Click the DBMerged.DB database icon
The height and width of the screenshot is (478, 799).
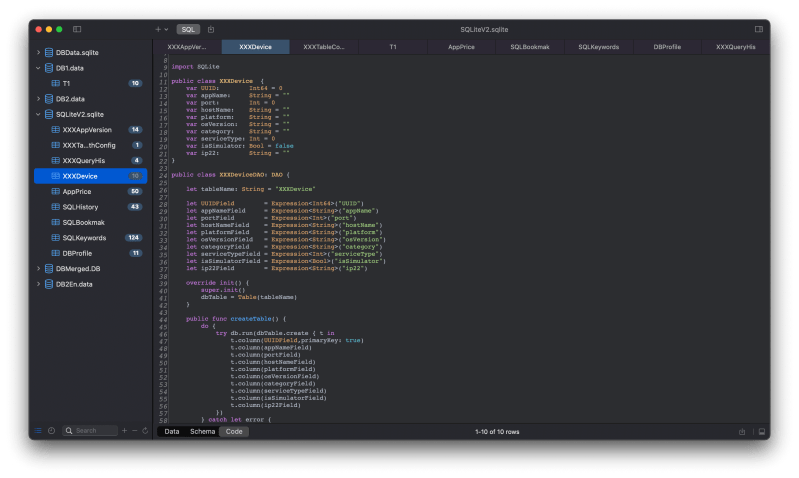49,269
